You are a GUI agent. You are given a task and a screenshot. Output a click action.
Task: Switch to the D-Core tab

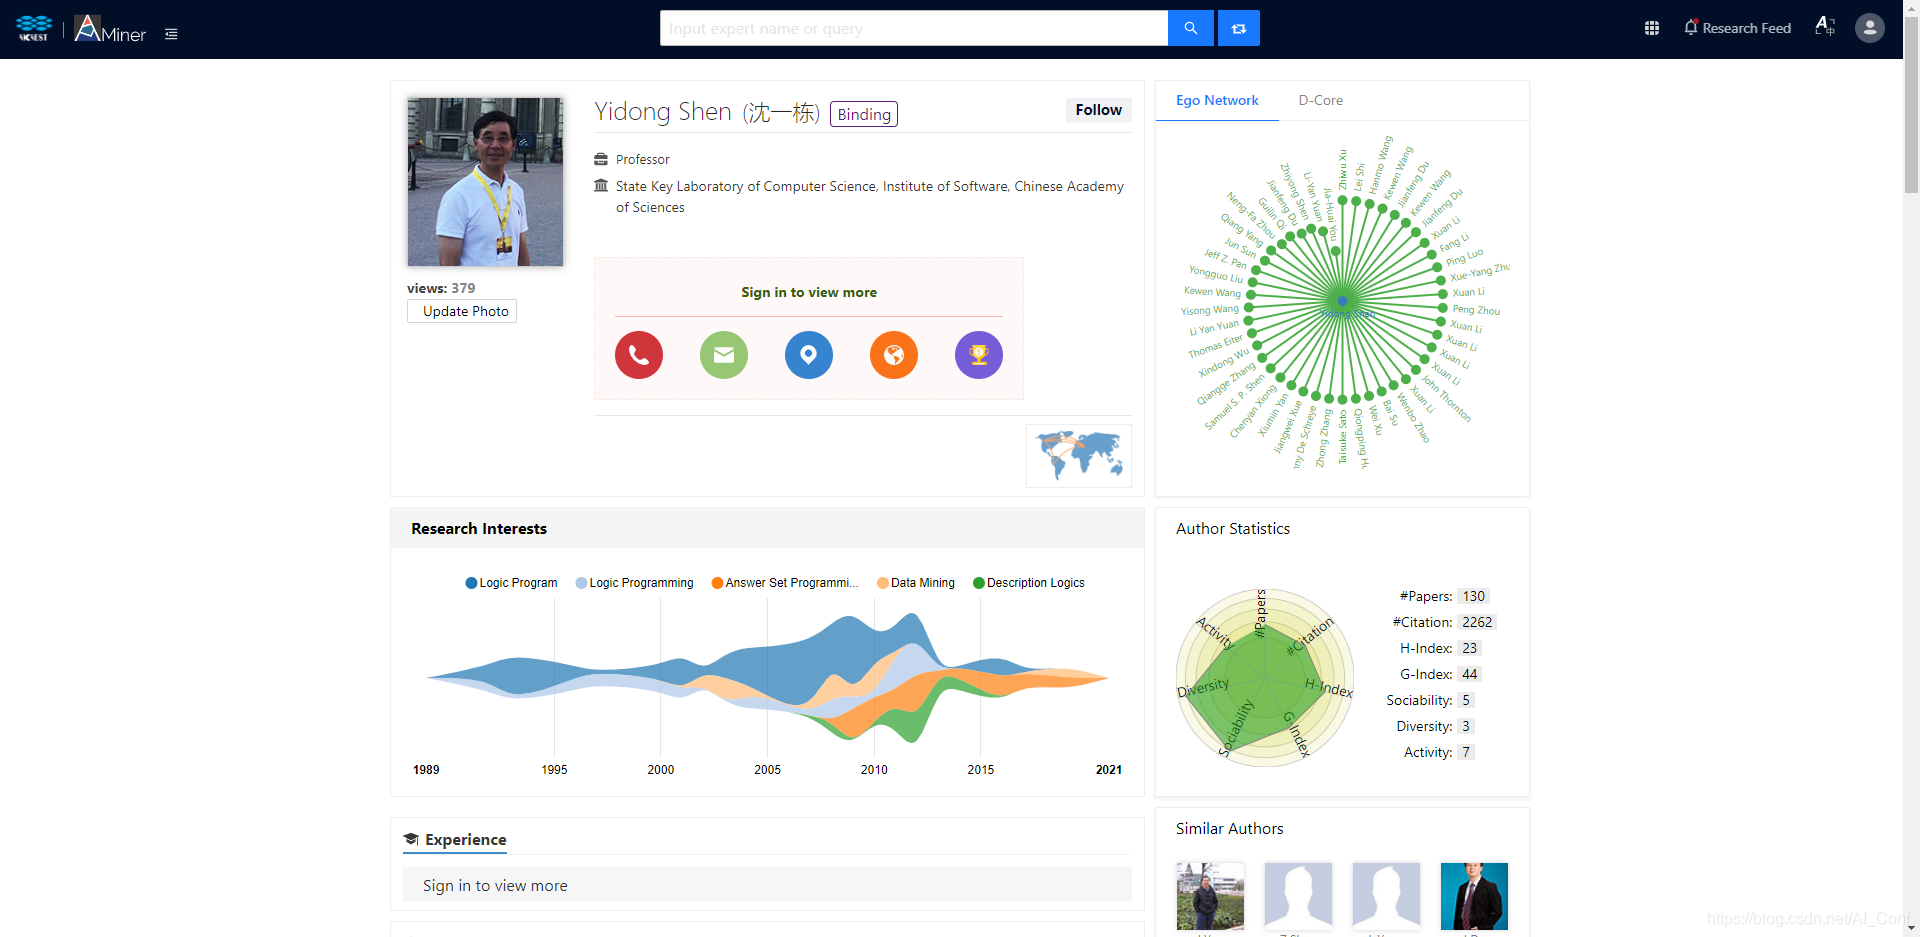click(1320, 100)
